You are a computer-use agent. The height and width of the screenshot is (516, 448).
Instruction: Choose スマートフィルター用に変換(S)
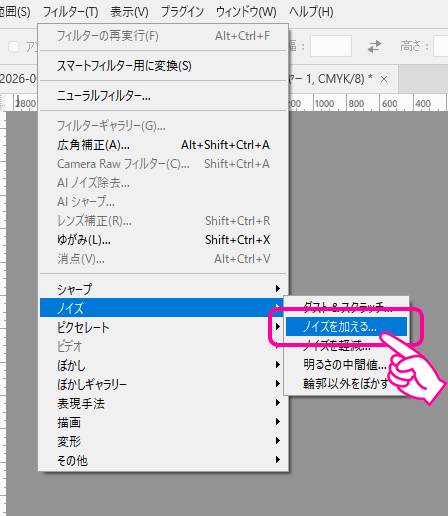(x=163, y=66)
